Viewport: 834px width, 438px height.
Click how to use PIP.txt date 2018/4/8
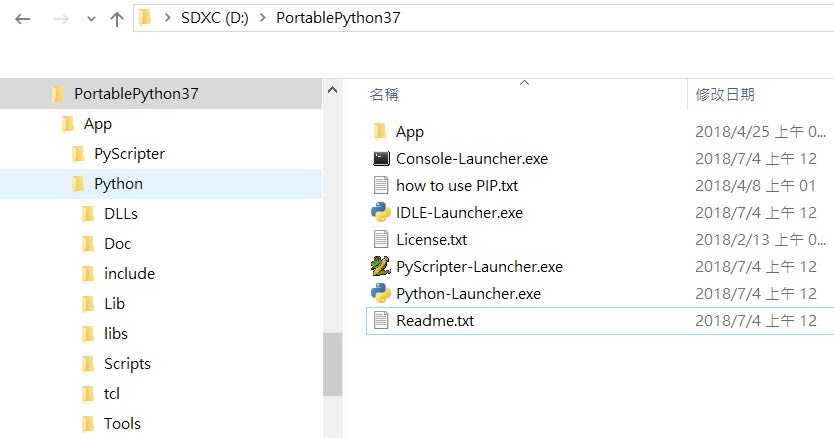(755, 186)
